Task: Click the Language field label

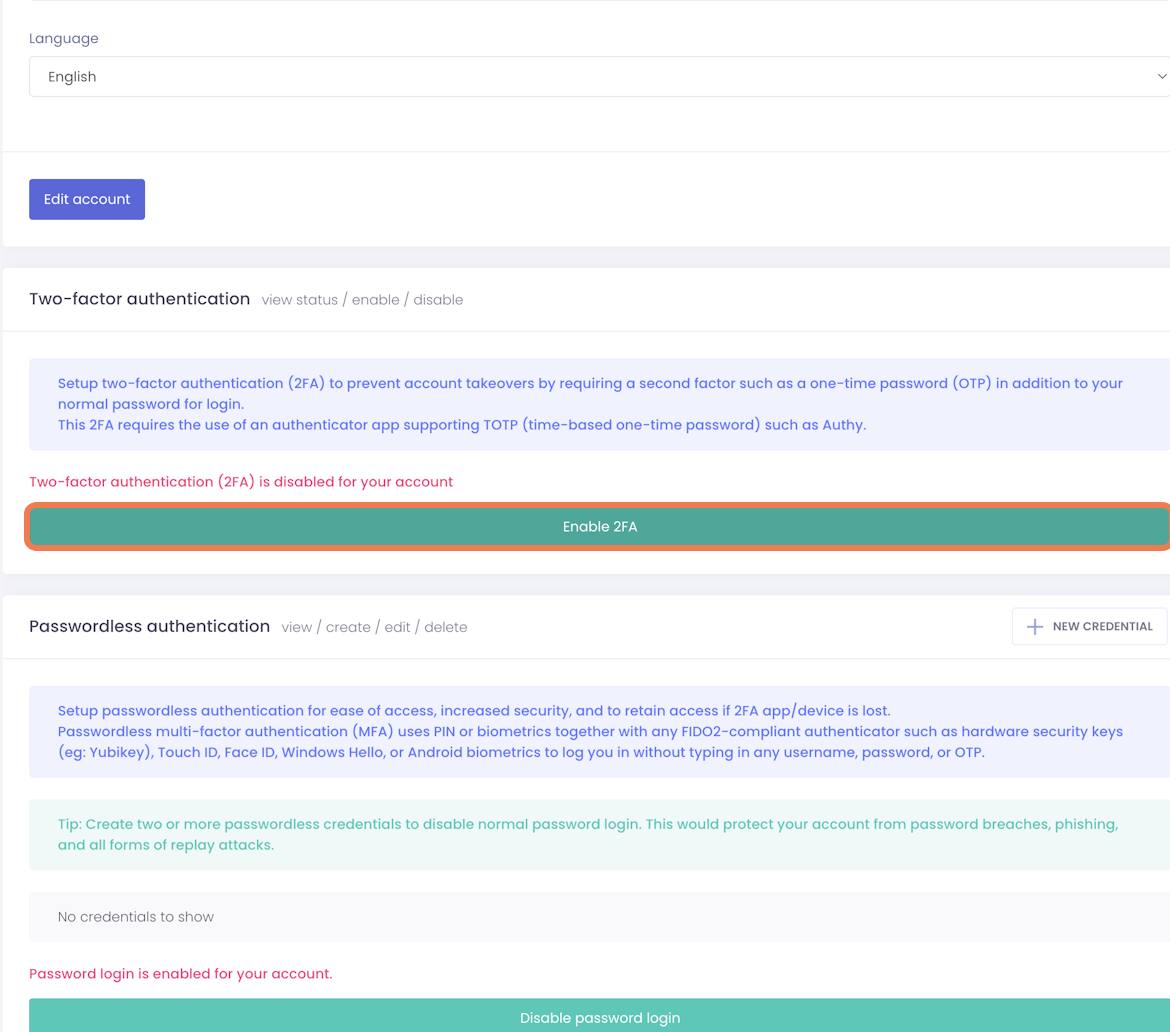Action: [64, 39]
